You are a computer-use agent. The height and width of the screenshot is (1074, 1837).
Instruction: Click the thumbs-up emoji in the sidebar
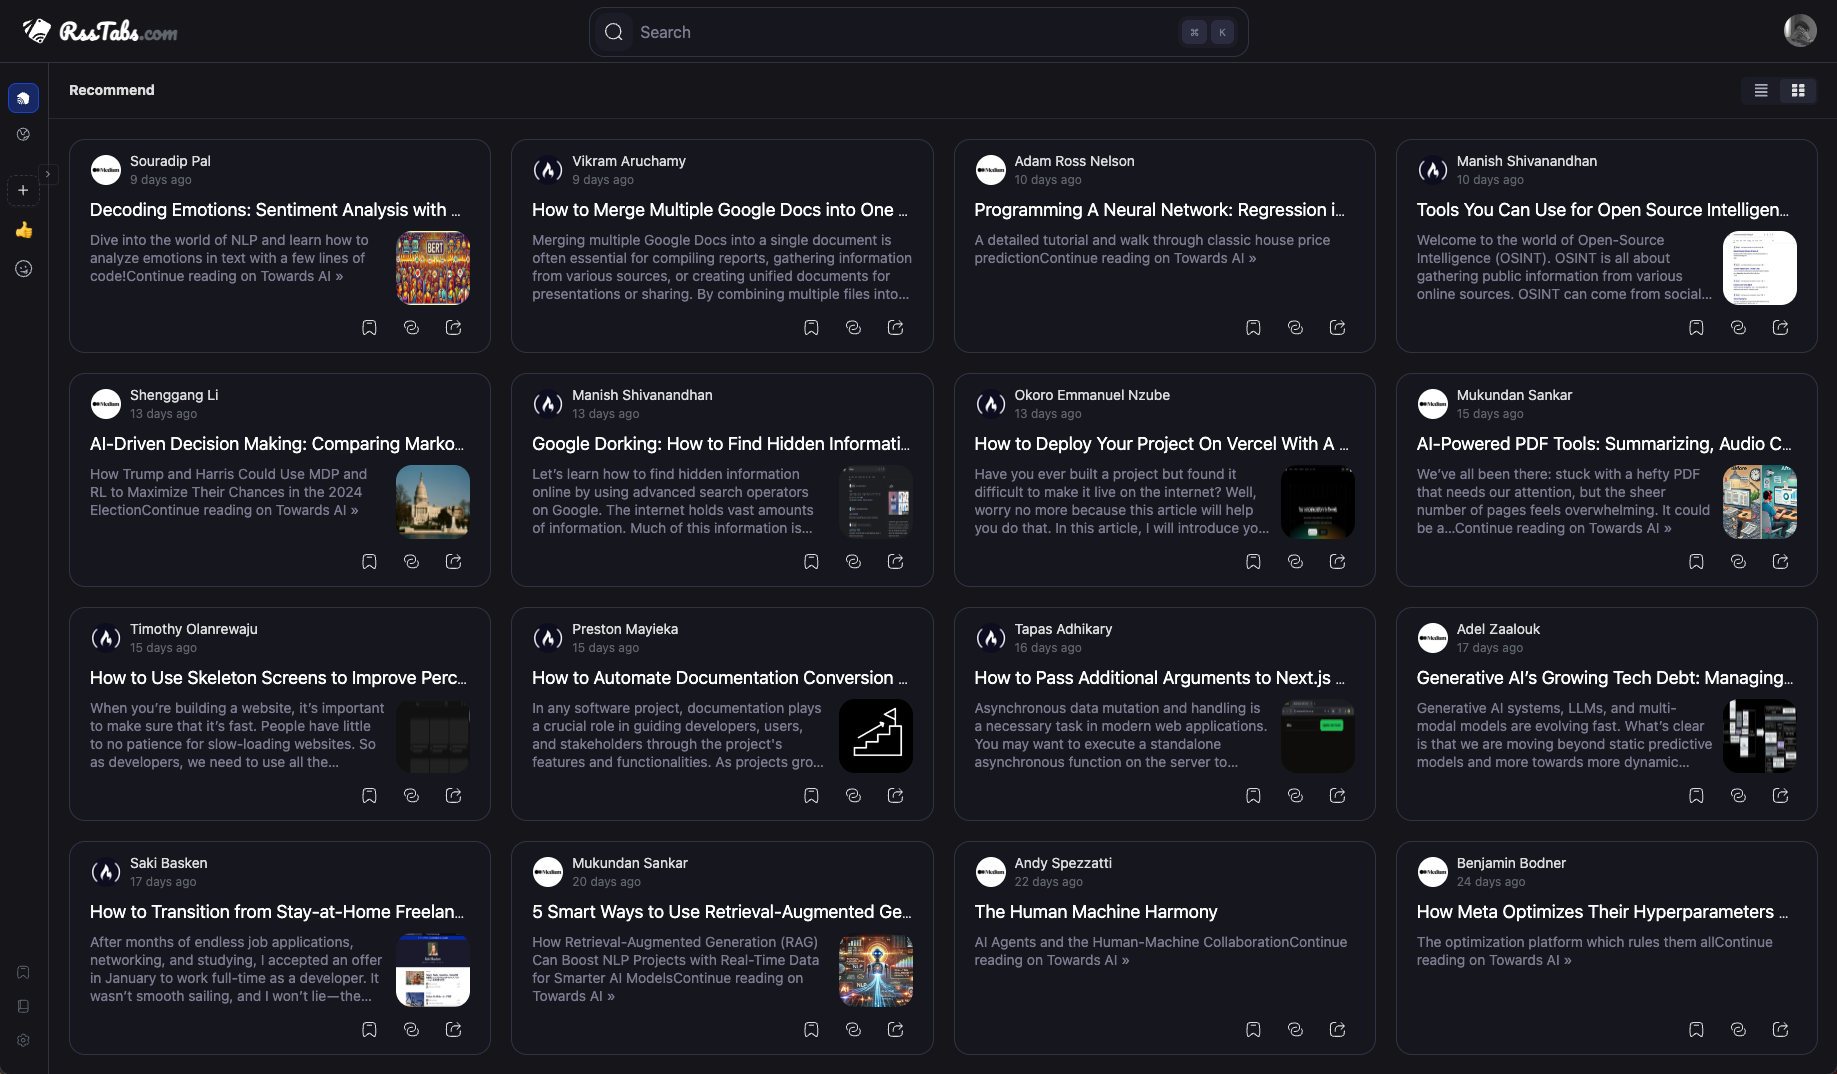click(x=23, y=230)
